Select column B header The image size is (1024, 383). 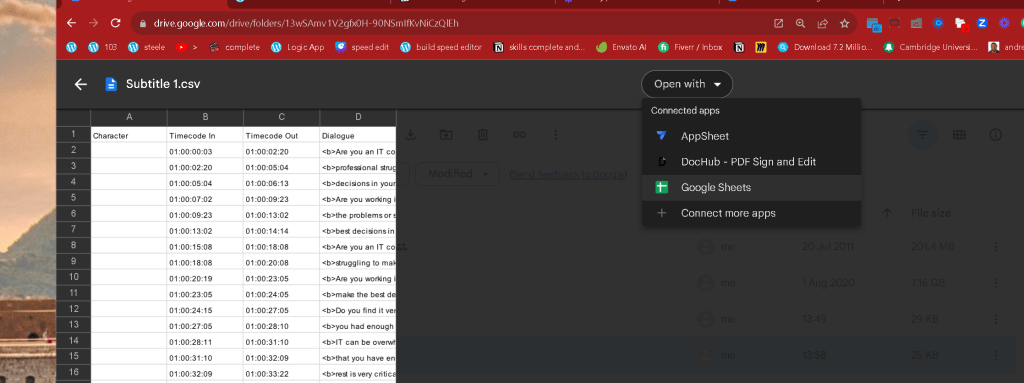point(205,117)
